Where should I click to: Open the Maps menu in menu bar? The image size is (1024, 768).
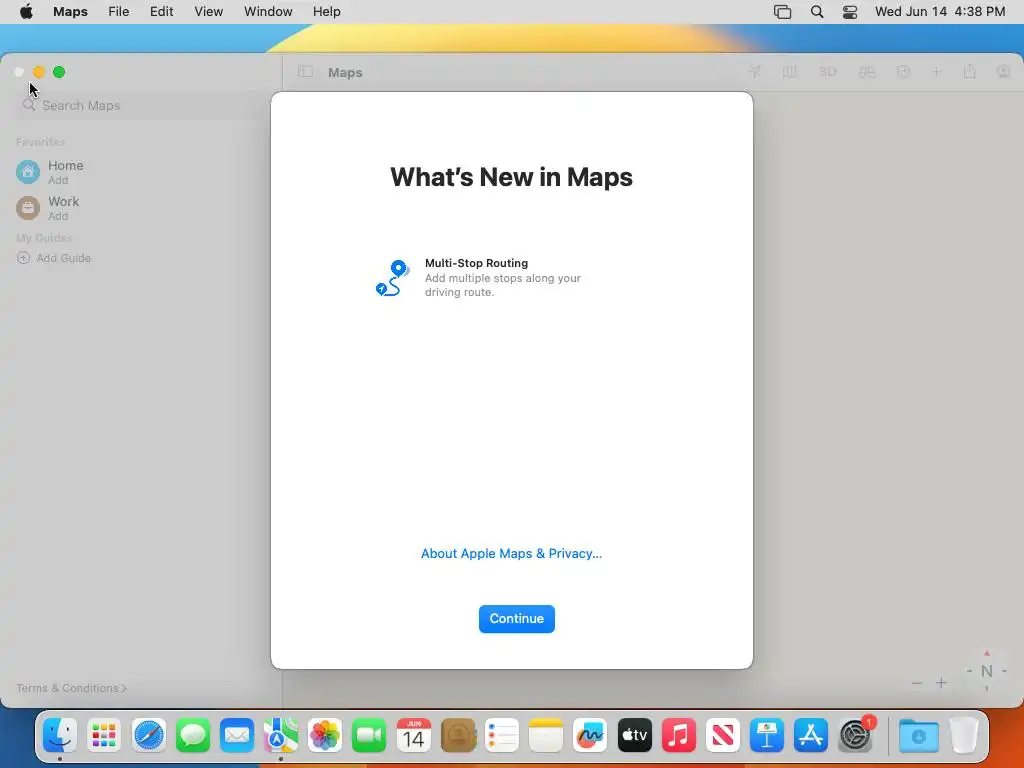71,12
